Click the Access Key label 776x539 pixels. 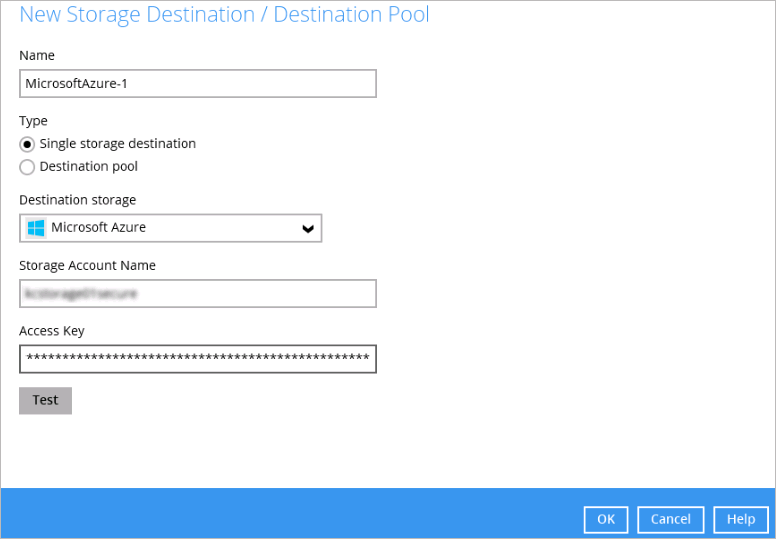click(52, 331)
